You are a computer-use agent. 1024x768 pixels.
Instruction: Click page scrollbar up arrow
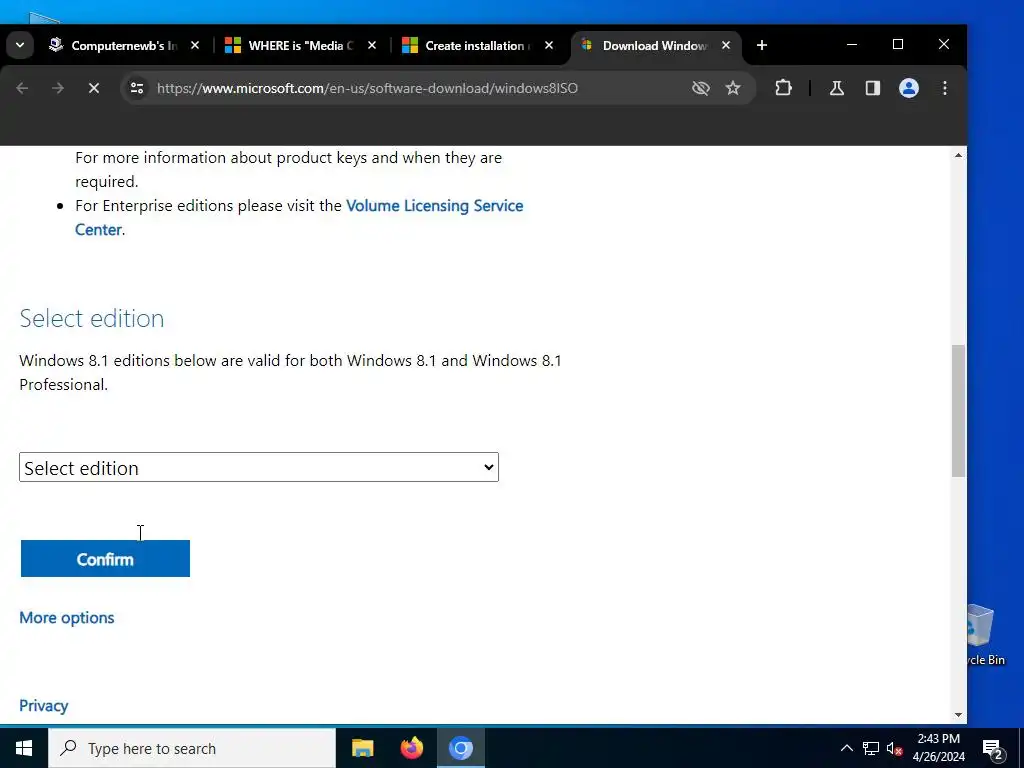click(x=958, y=155)
